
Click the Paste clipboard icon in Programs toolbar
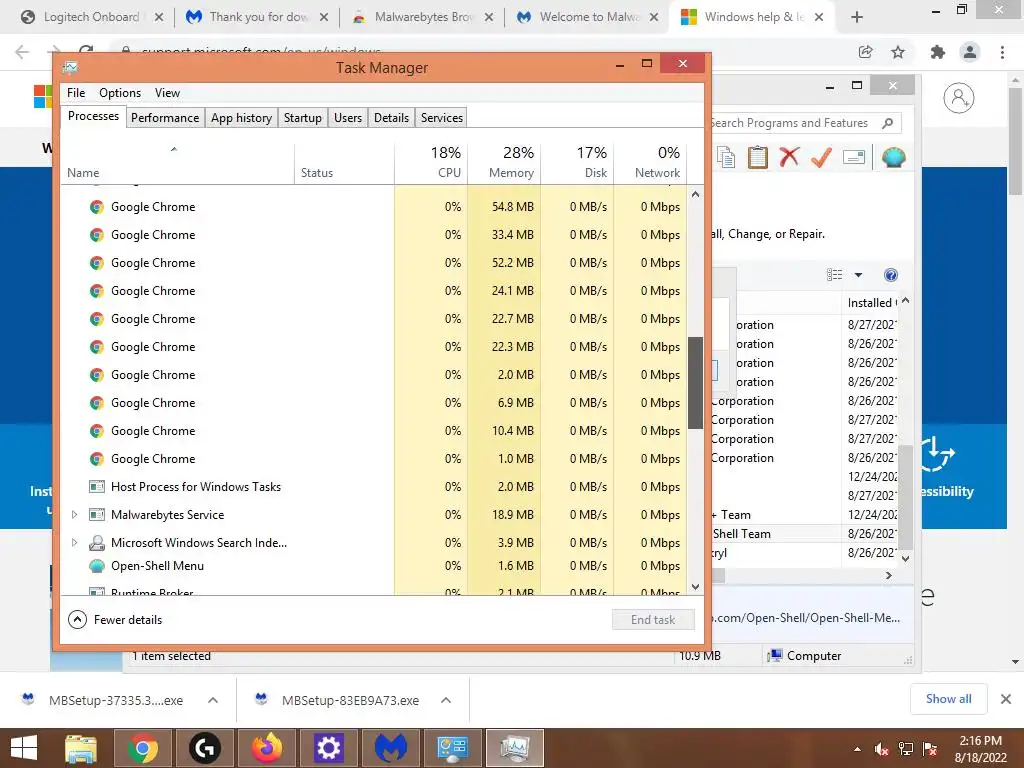pos(758,157)
